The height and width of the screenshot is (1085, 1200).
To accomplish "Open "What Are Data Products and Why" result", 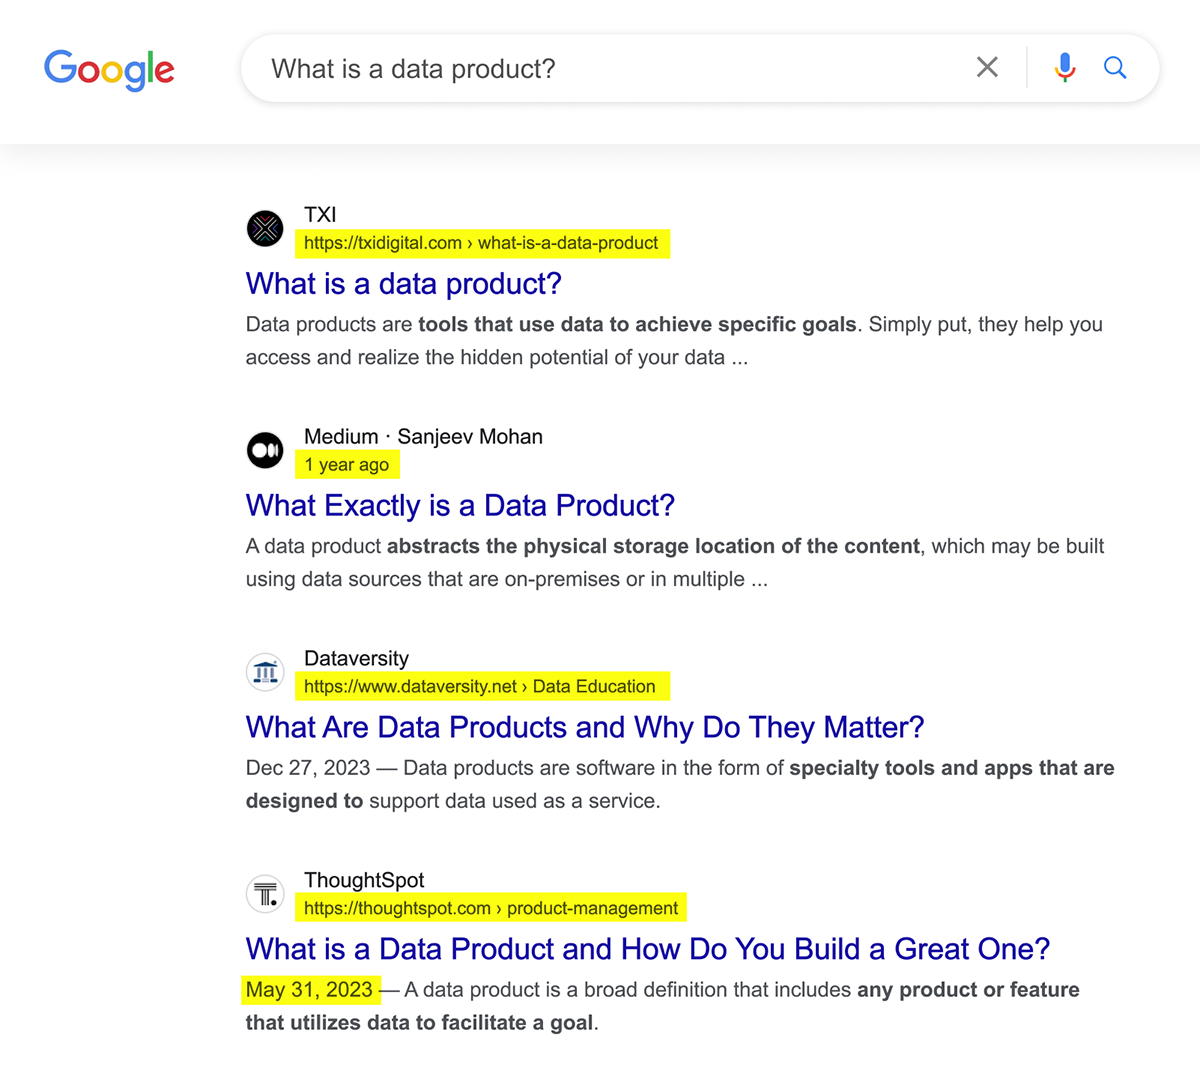I will [584, 727].
